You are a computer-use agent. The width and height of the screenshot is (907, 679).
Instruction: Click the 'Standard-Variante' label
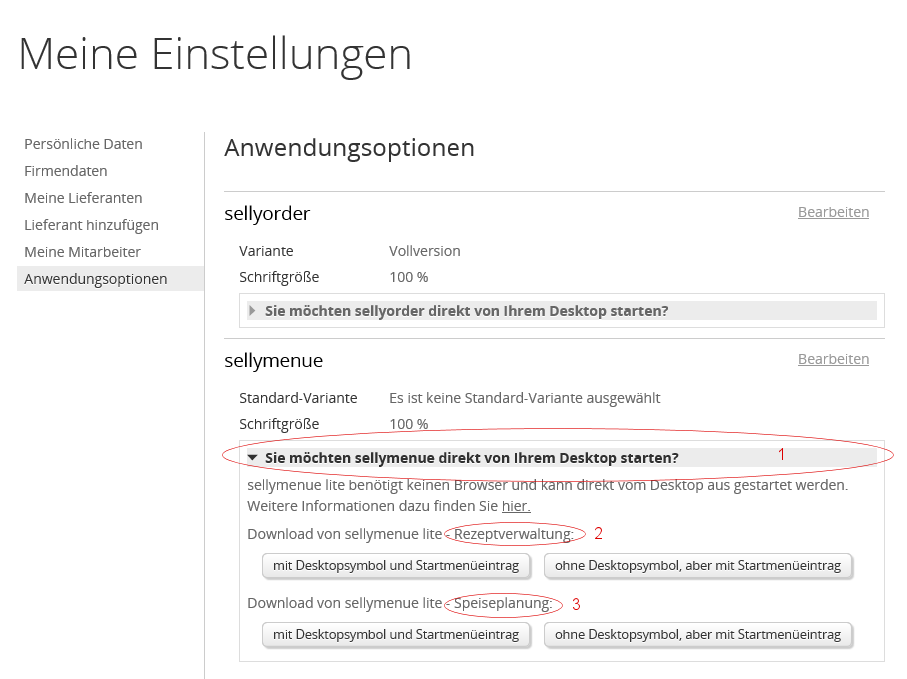(298, 398)
